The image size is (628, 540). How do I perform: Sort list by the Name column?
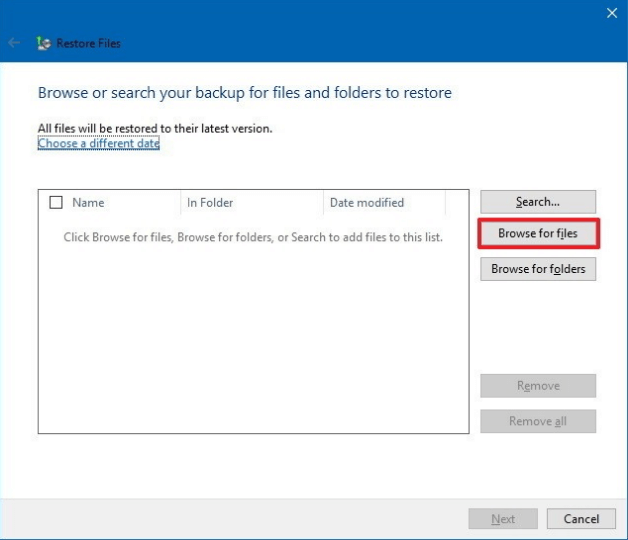click(110, 202)
